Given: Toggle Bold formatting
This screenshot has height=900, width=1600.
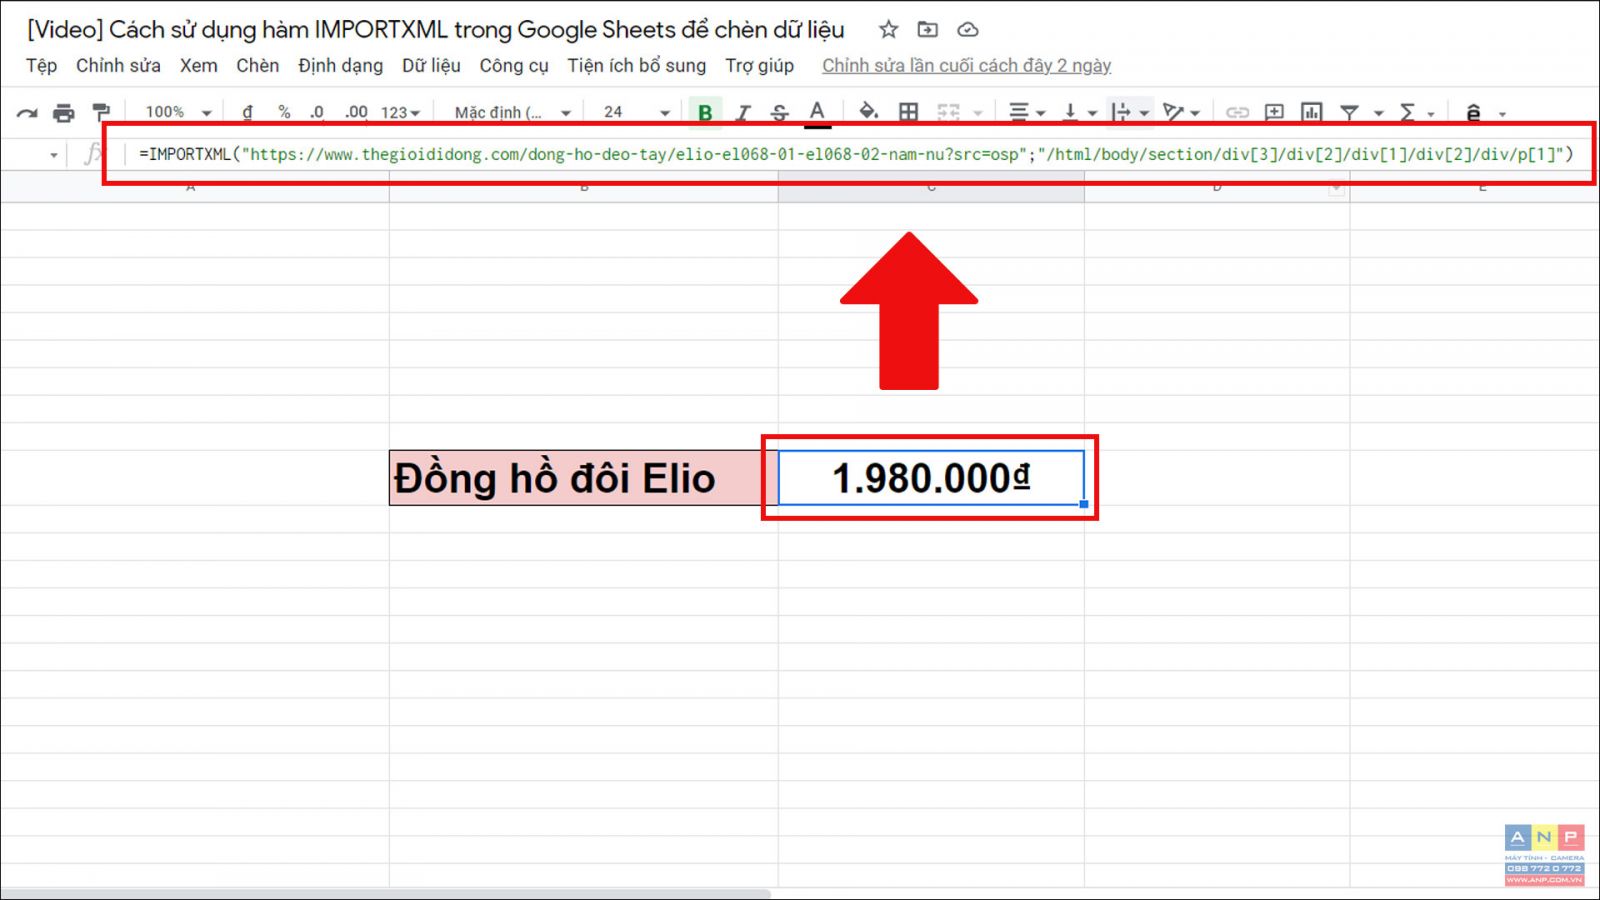Looking at the screenshot, I should (x=705, y=112).
